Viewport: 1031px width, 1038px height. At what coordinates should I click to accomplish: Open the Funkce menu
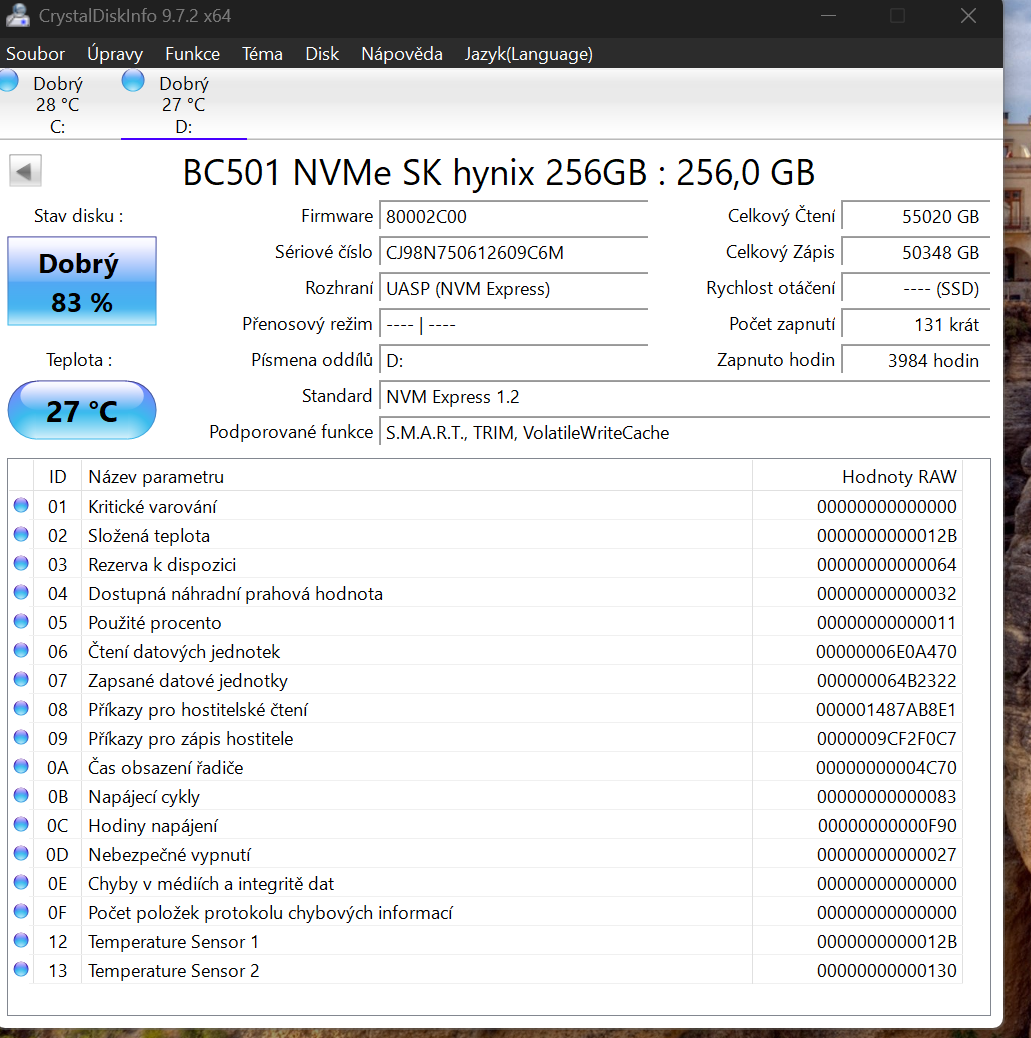[x=192, y=54]
